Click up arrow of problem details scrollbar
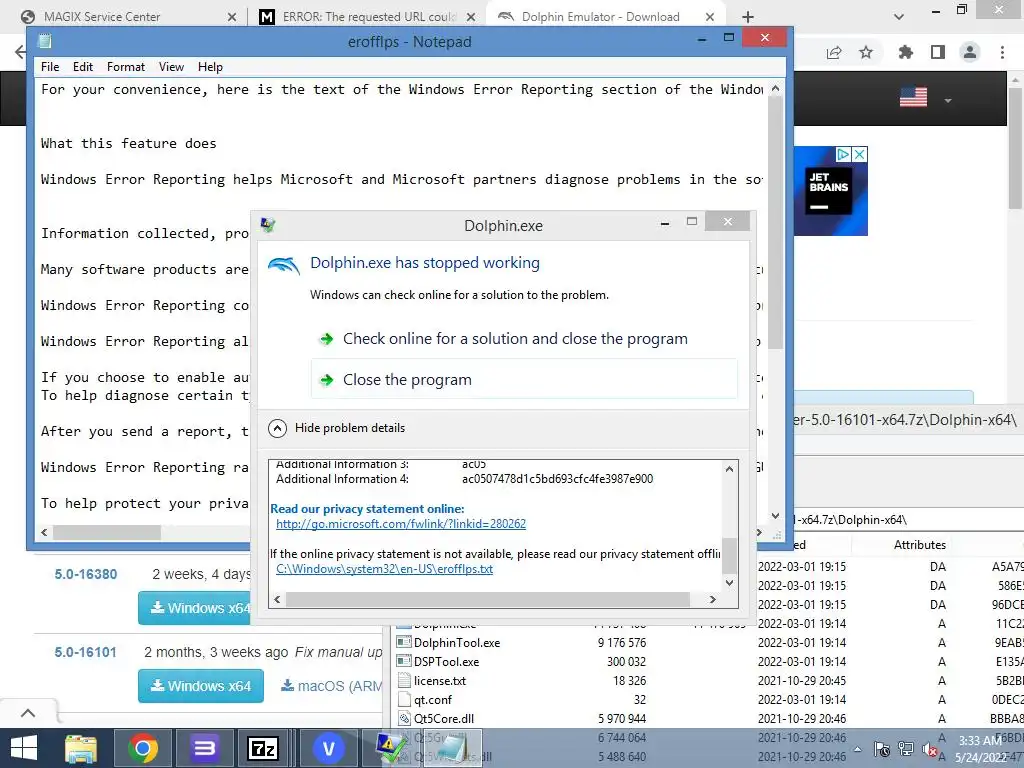The image size is (1024, 768). (x=729, y=469)
